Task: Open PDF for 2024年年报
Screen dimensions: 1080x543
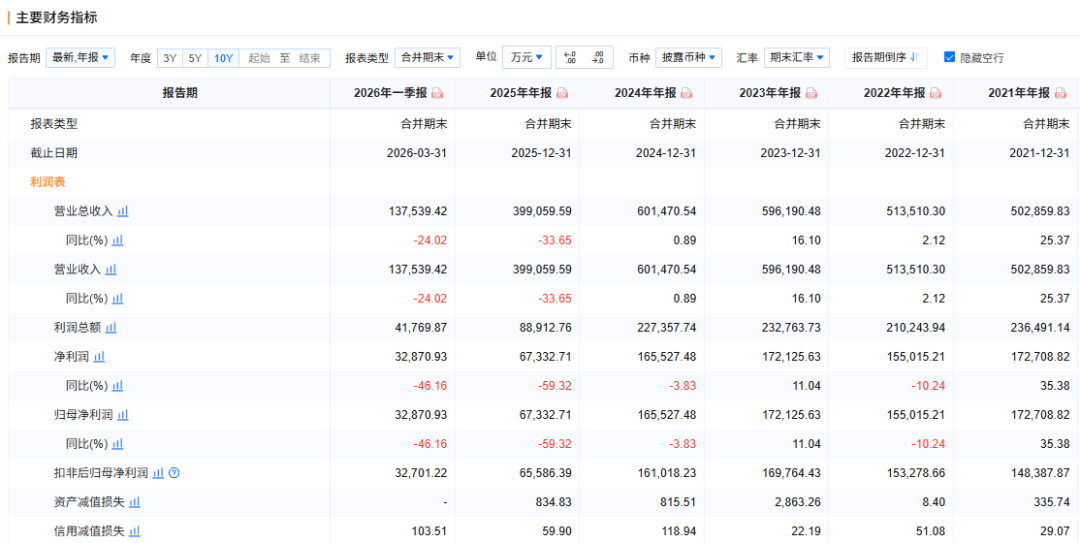Action: [687, 93]
